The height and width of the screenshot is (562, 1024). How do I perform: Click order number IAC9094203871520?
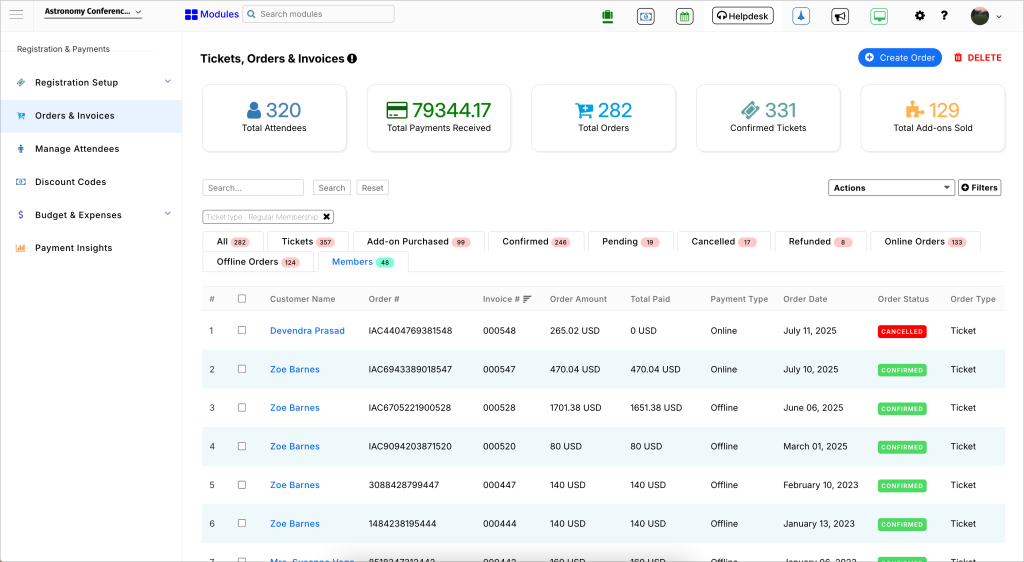[409, 446]
